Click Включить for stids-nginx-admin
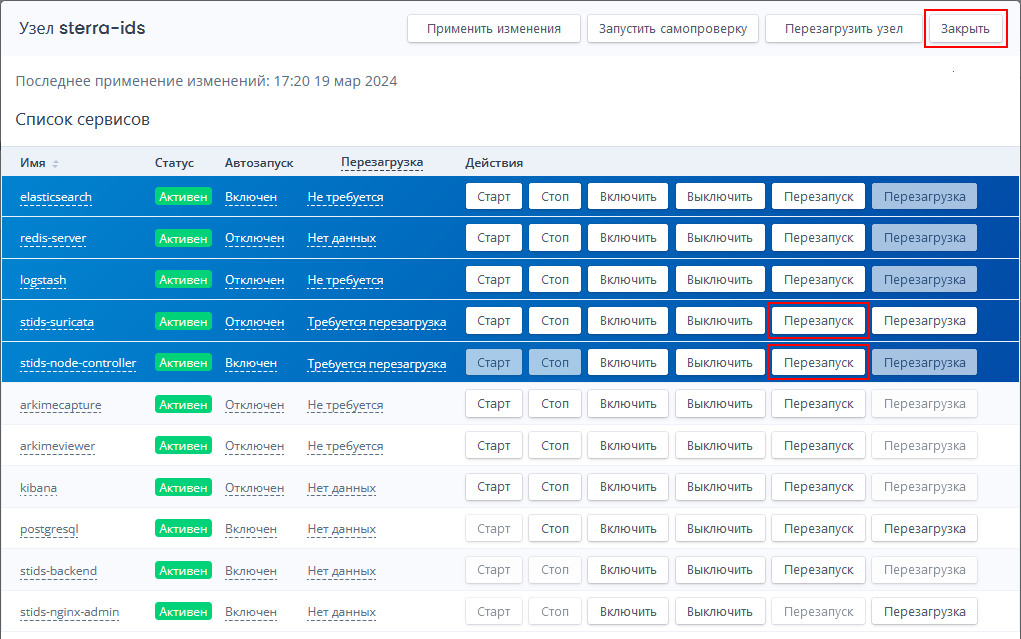Image resolution: width=1021 pixels, height=639 pixels. (x=628, y=612)
